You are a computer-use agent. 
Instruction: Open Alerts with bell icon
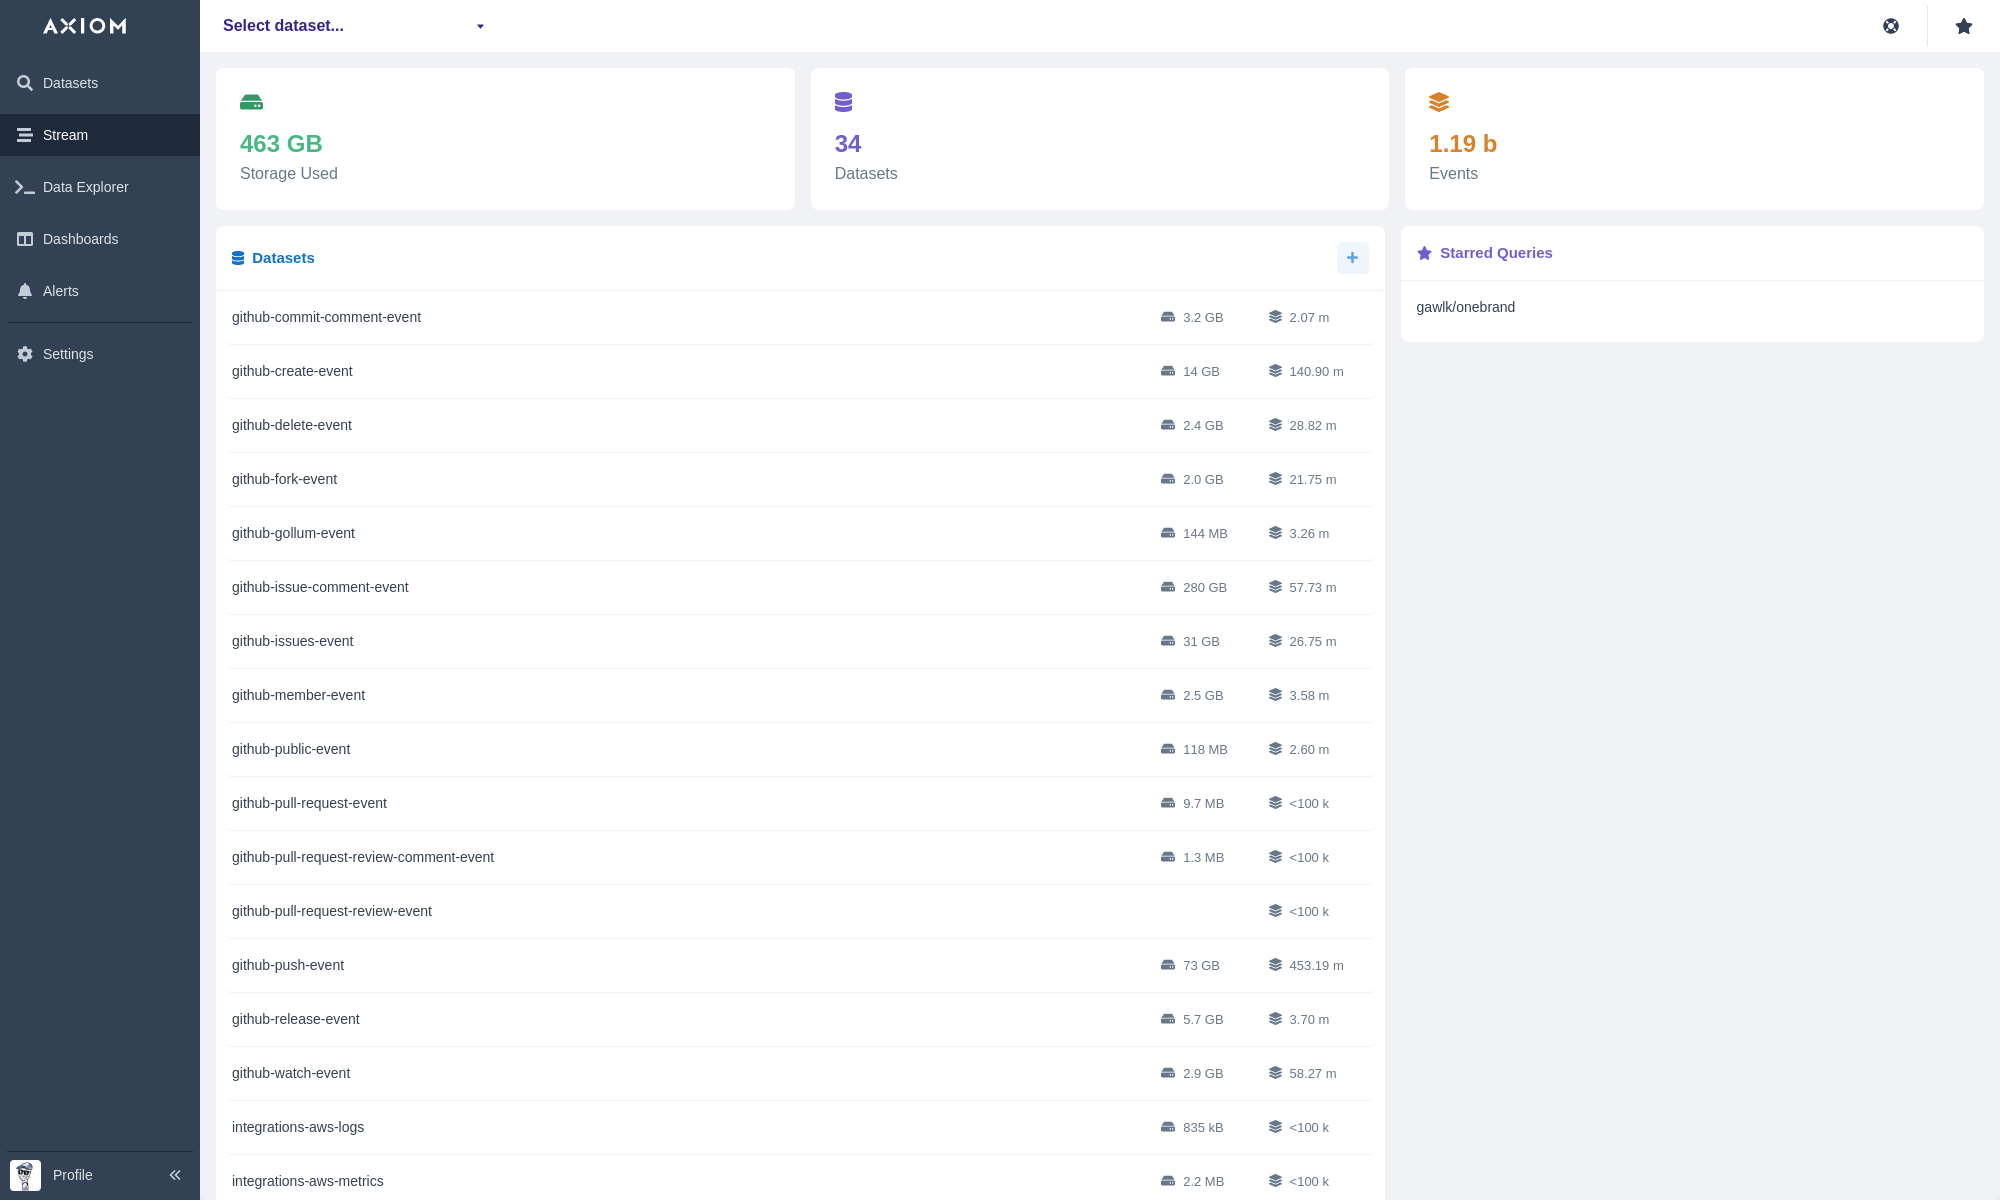click(60, 291)
